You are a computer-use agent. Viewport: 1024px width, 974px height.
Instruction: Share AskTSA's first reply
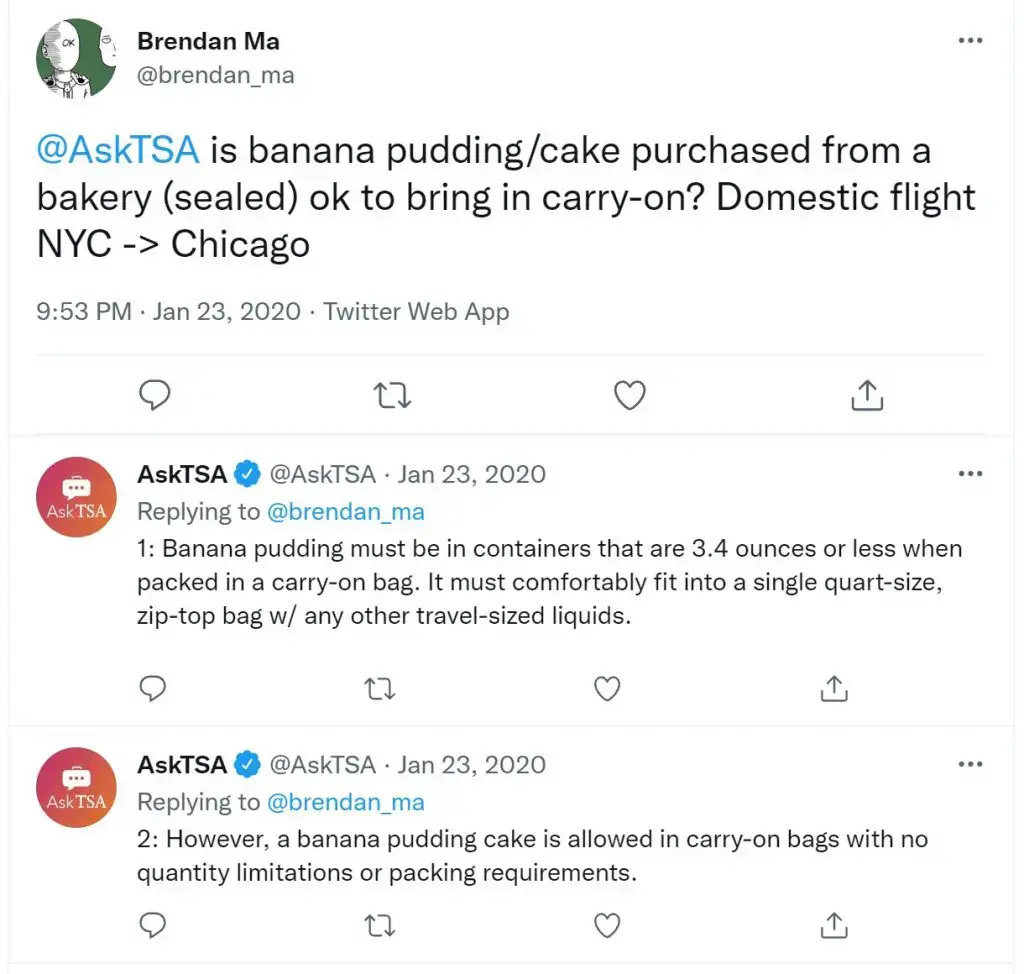[x=833, y=688]
